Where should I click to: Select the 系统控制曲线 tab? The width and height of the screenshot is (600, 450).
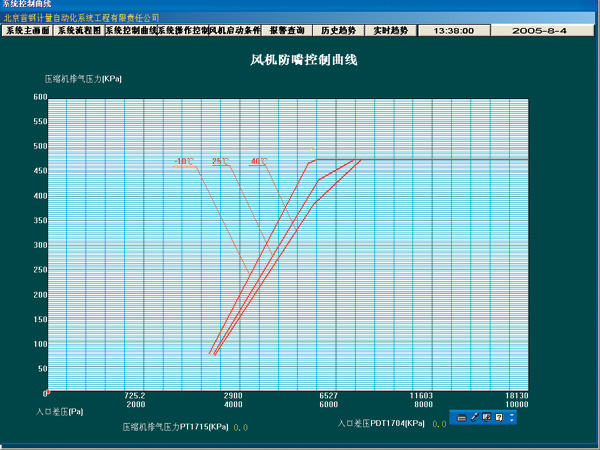pyautogui.click(x=130, y=31)
